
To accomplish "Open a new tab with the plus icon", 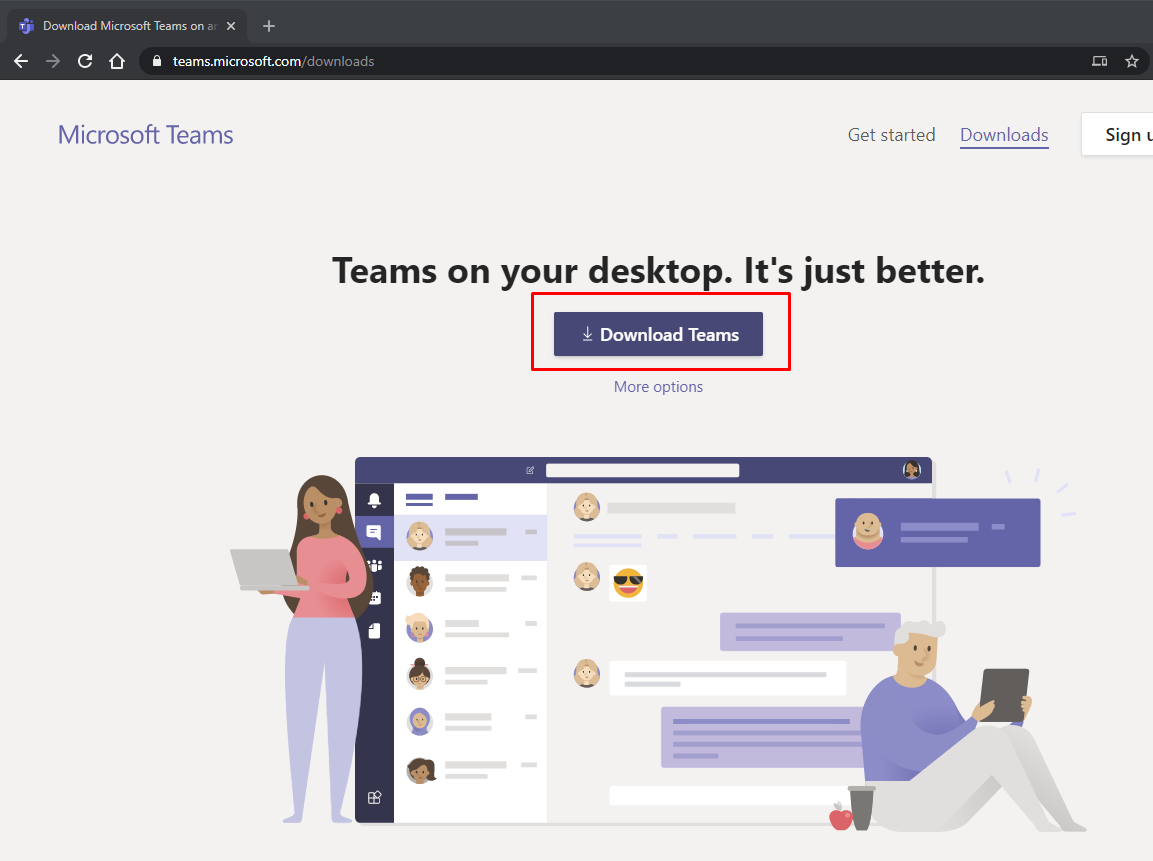I will tap(269, 26).
